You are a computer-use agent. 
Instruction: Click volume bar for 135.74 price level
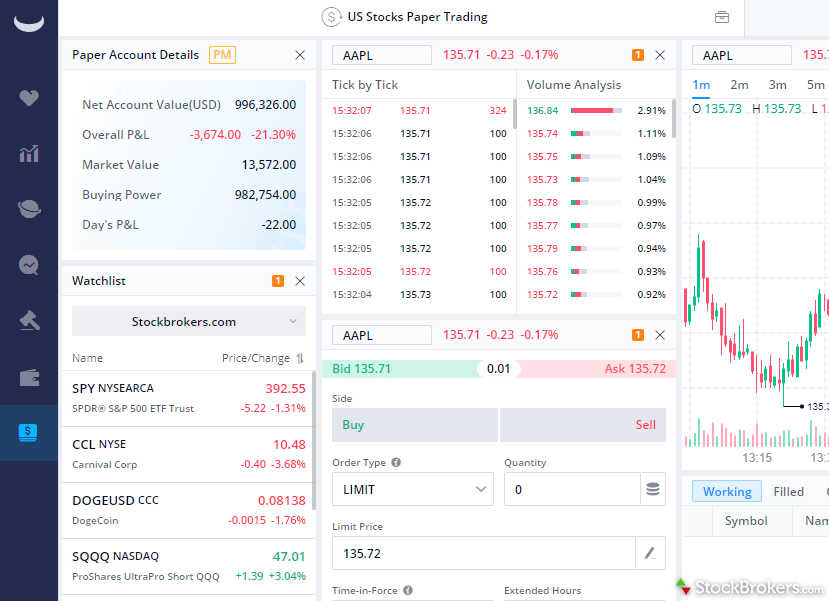pos(596,134)
